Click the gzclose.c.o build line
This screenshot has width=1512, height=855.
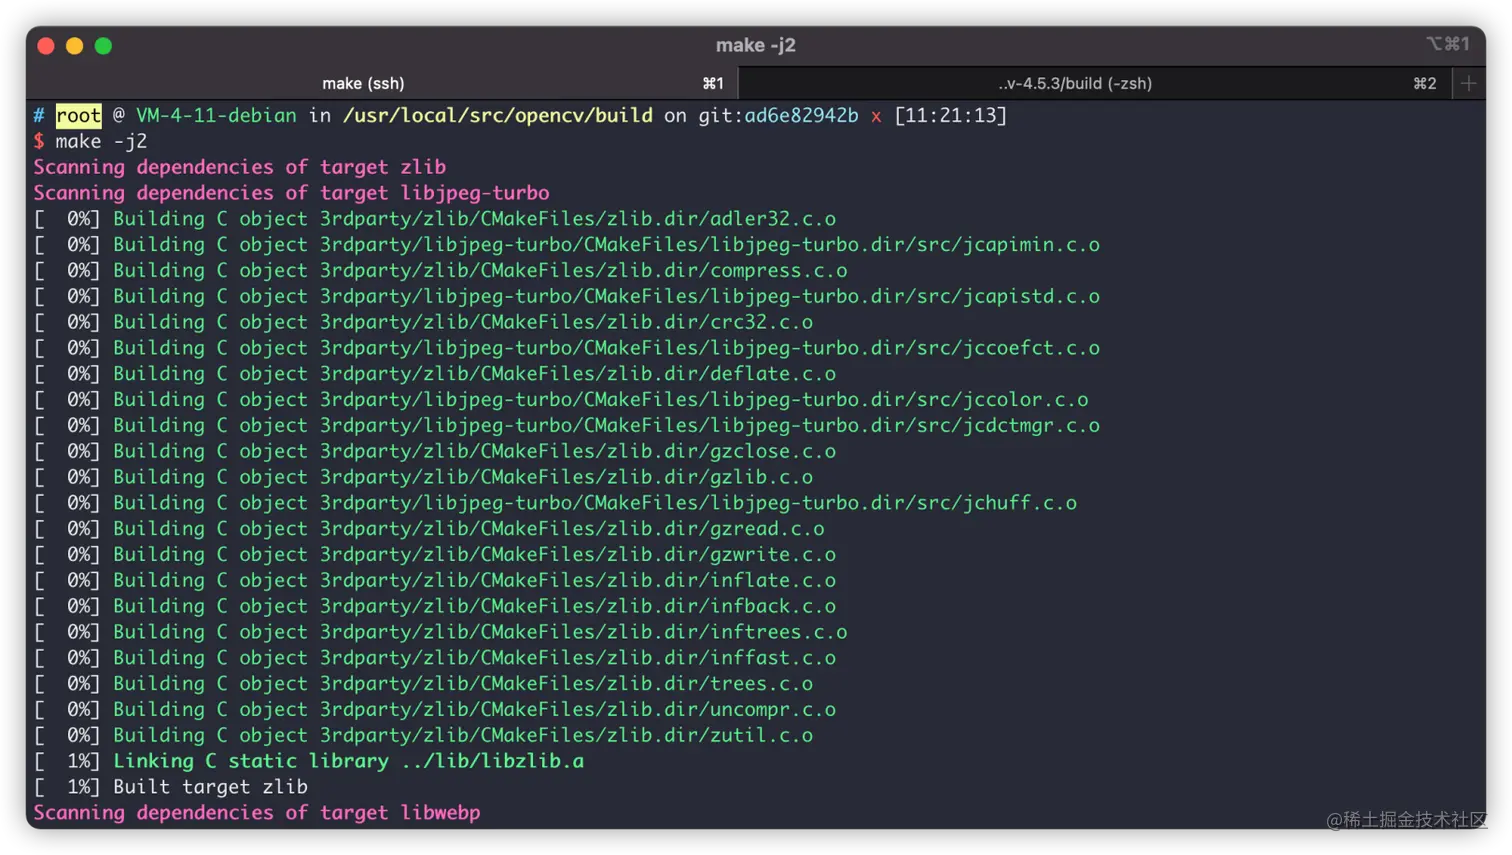(435, 452)
